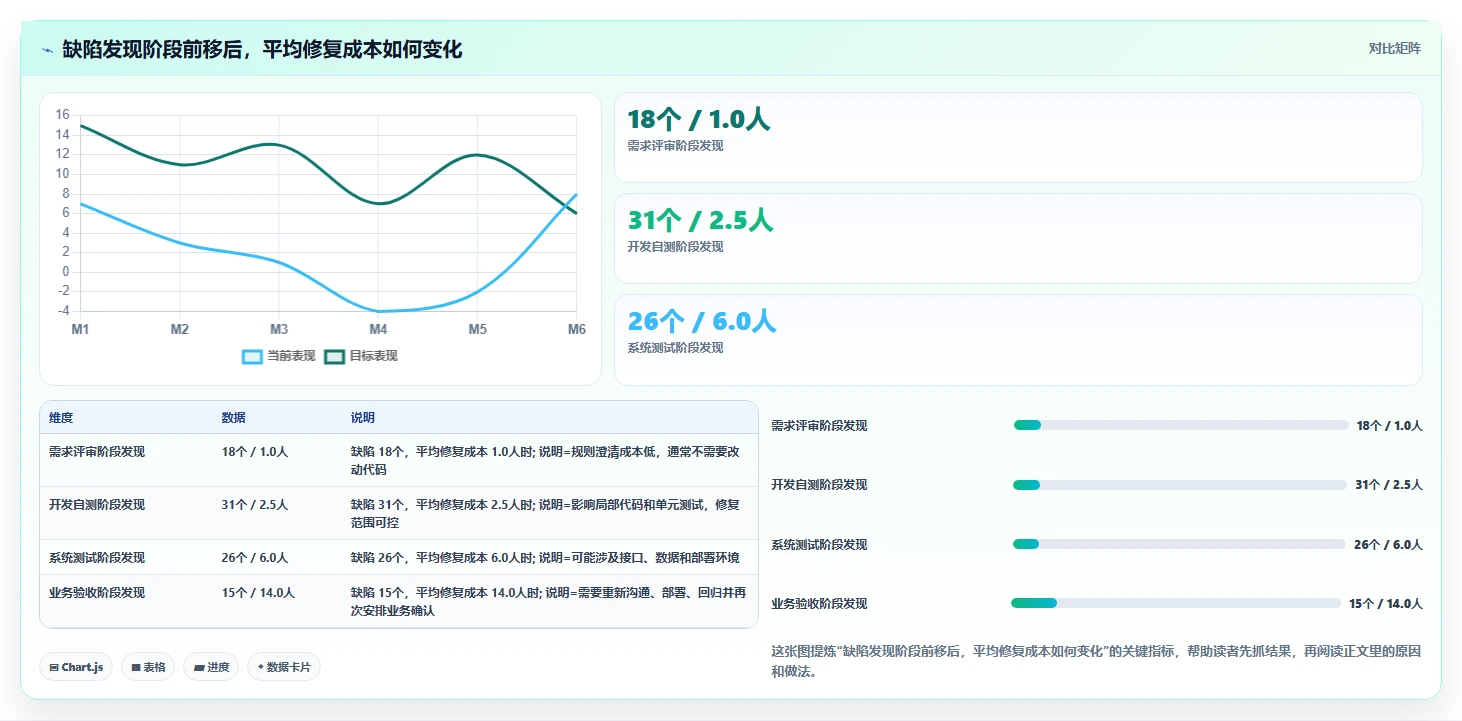Click the lightning icon beside the title
The width and height of the screenshot is (1462, 721).
[x=47, y=50]
